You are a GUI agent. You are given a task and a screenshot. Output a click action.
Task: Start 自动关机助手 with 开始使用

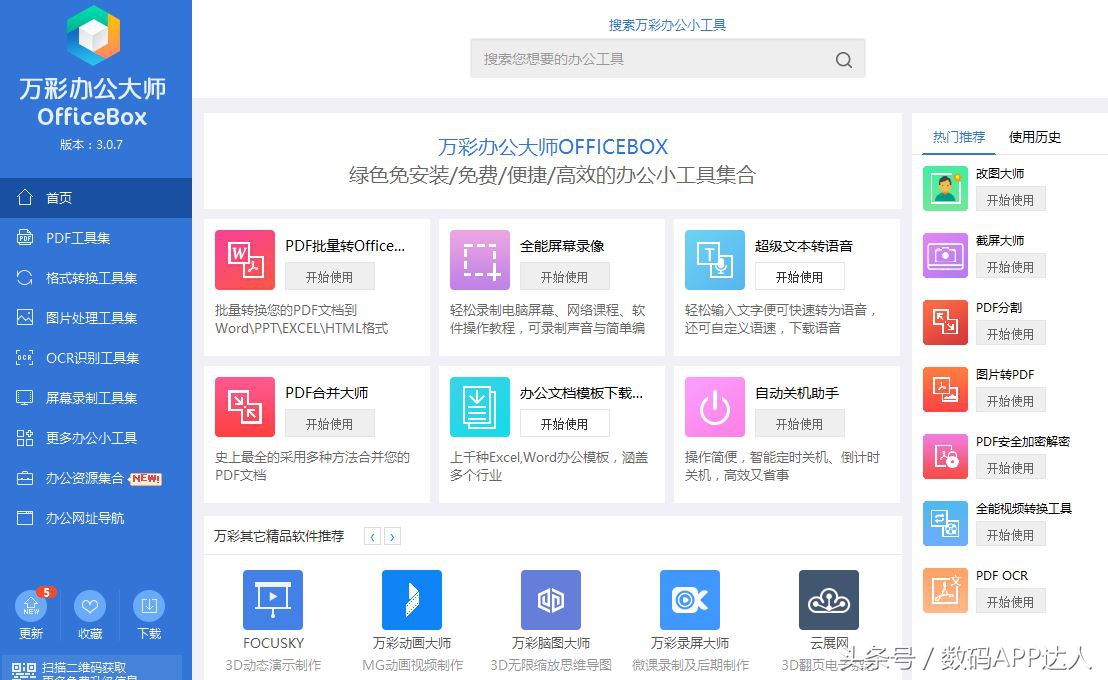[x=799, y=424]
